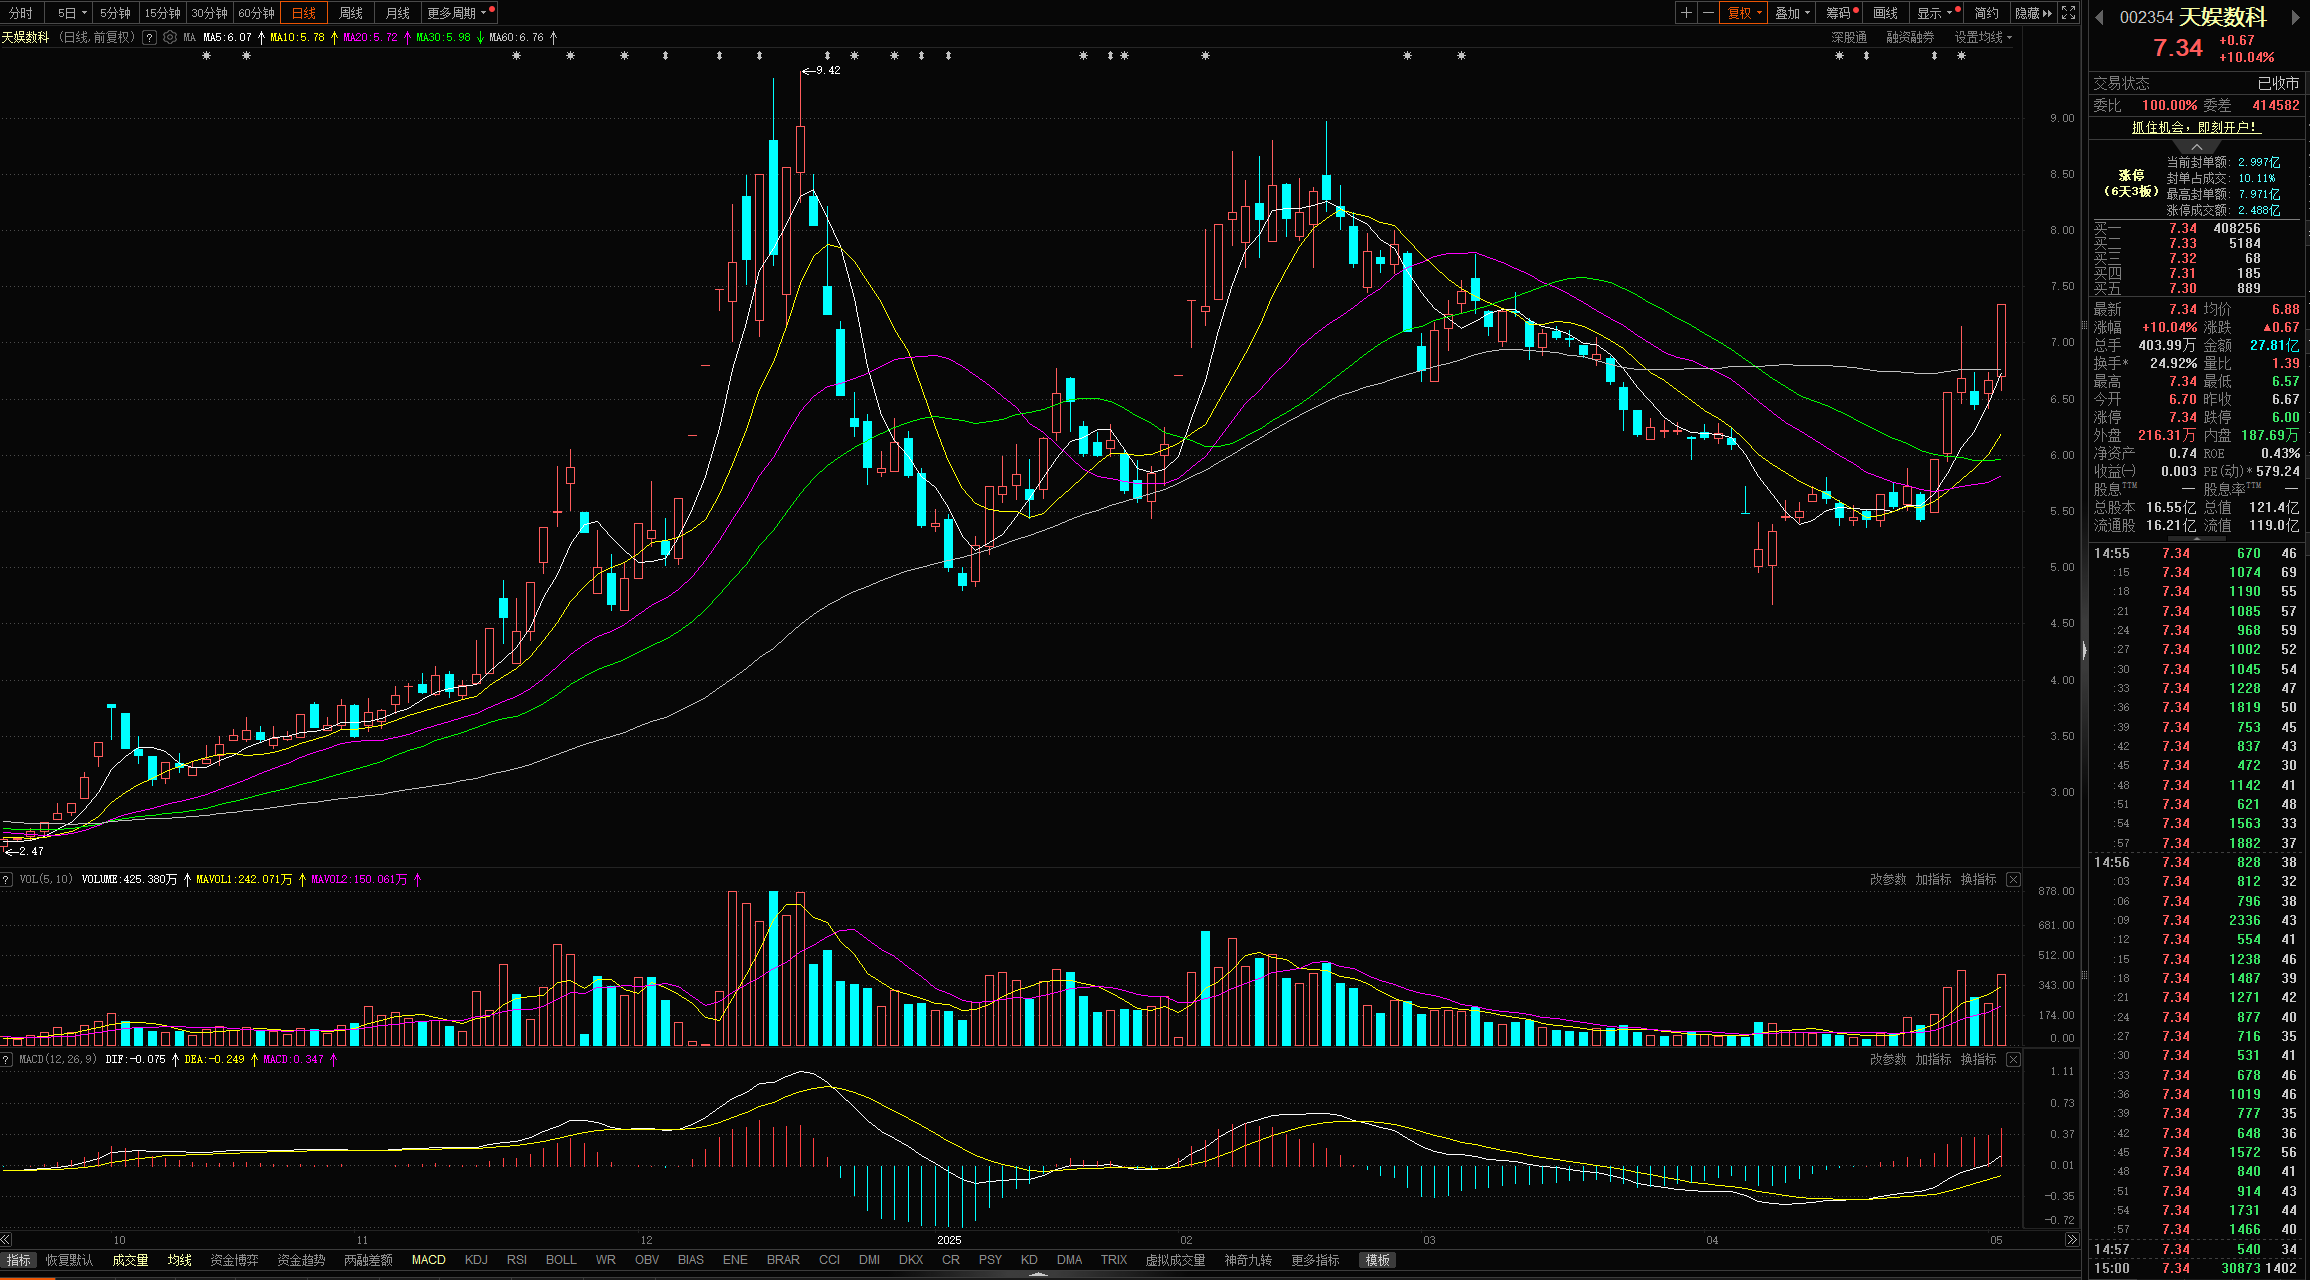Select the 资金趋势 indicator
Screen dimensions: 2310x1280
(x=301, y=1260)
